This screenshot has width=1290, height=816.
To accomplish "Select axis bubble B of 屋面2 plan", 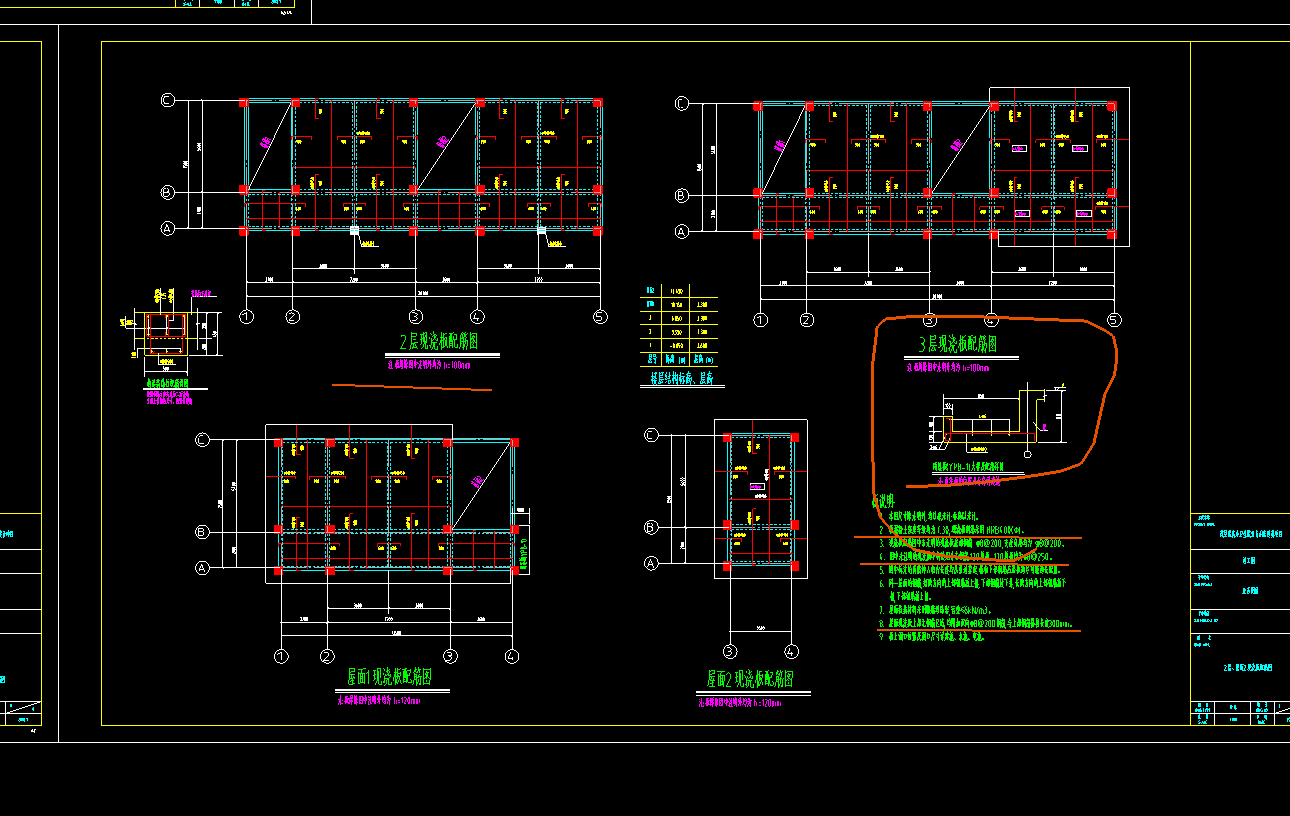I will (651, 527).
